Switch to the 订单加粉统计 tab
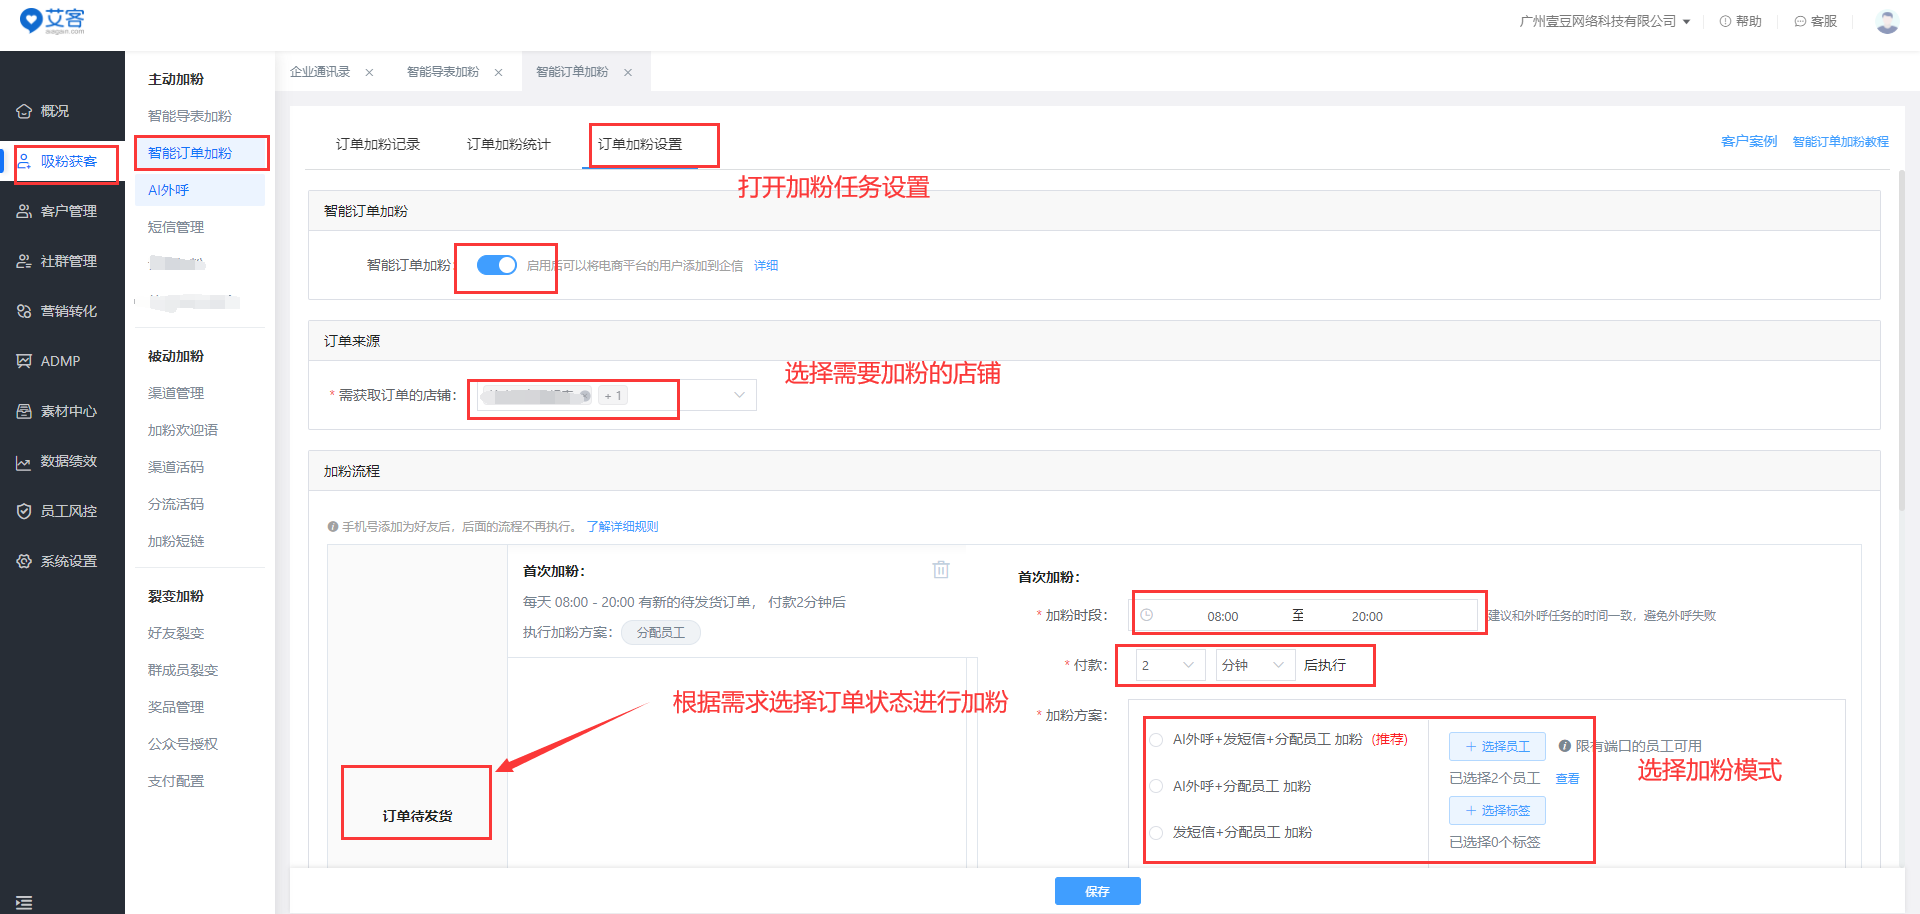Image resolution: width=1920 pixels, height=914 pixels. pyautogui.click(x=508, y=144)
